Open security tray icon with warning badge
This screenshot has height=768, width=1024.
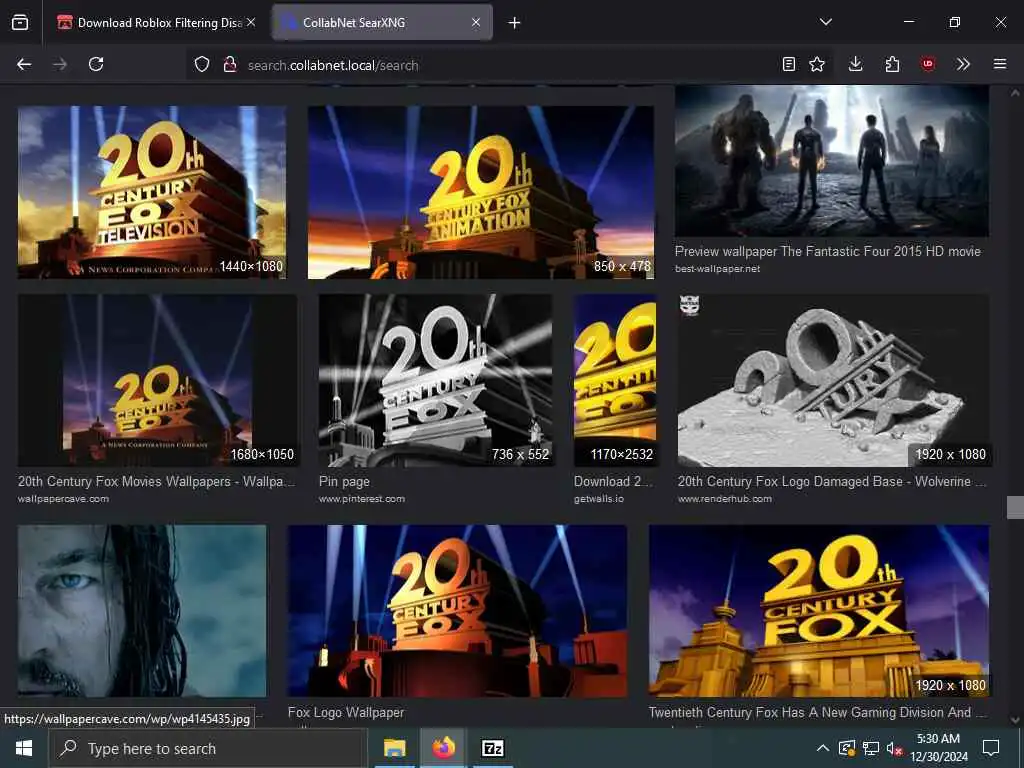847,748
